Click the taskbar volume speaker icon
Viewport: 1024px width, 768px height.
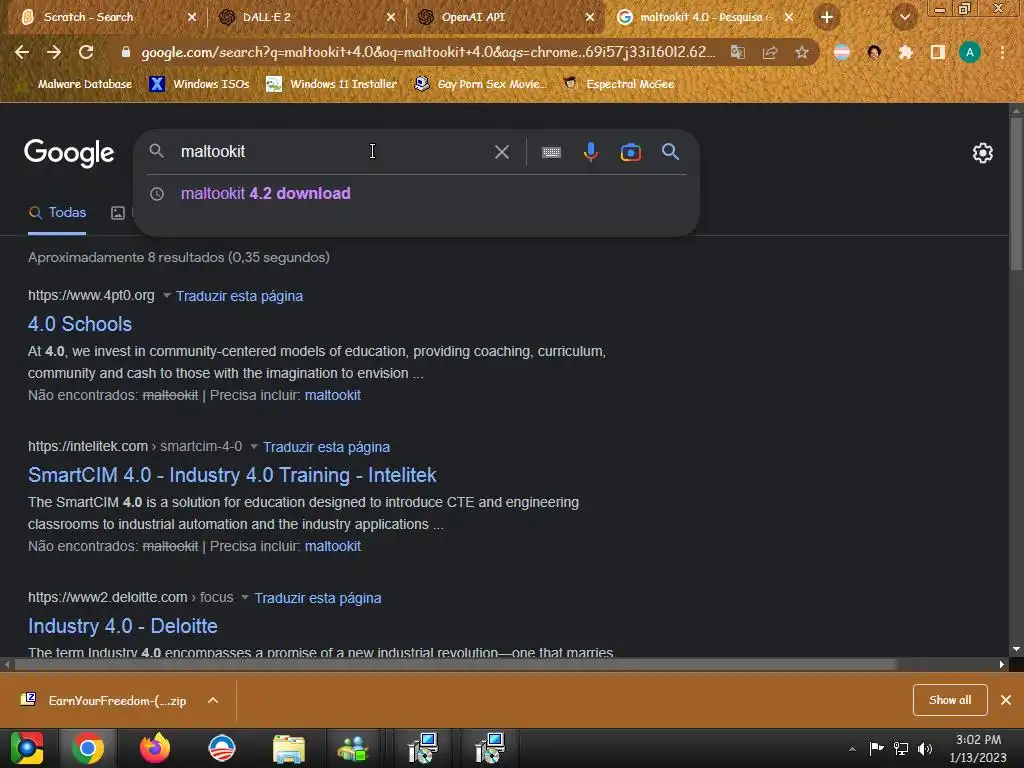pos(925,748)
